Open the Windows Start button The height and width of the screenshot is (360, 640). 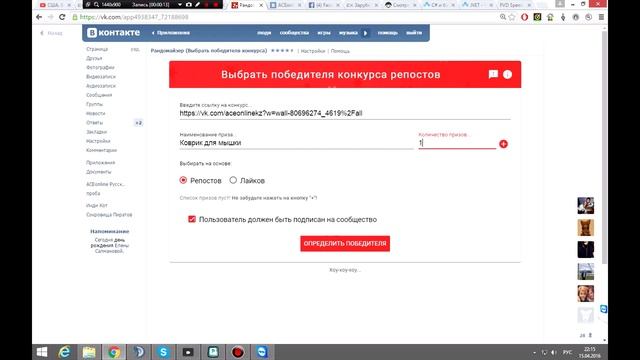point(42,352)
